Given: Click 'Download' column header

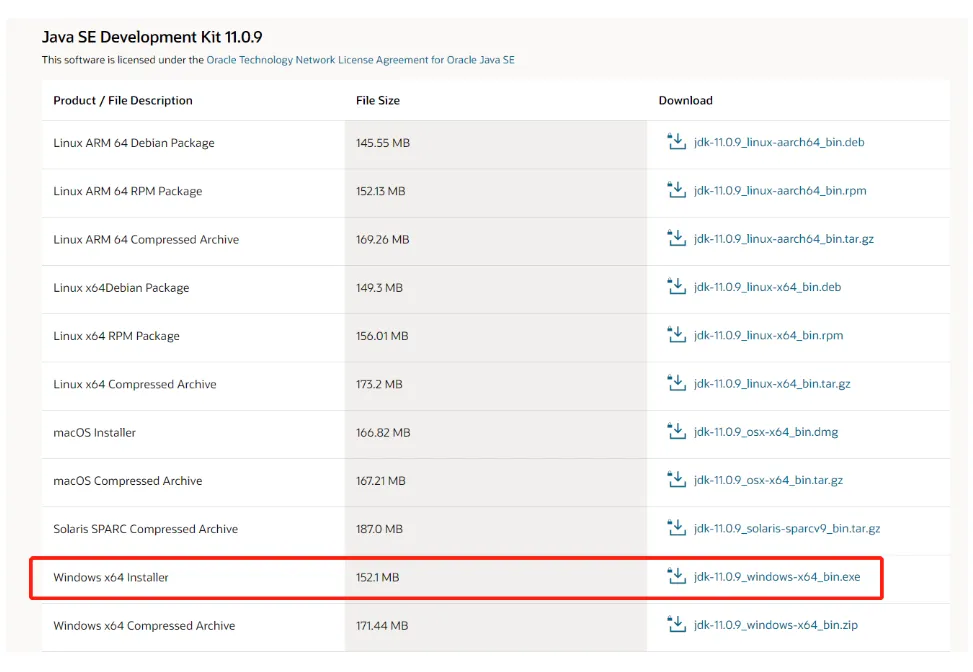Looking at the screenshot, I should [x=686, y=101].
